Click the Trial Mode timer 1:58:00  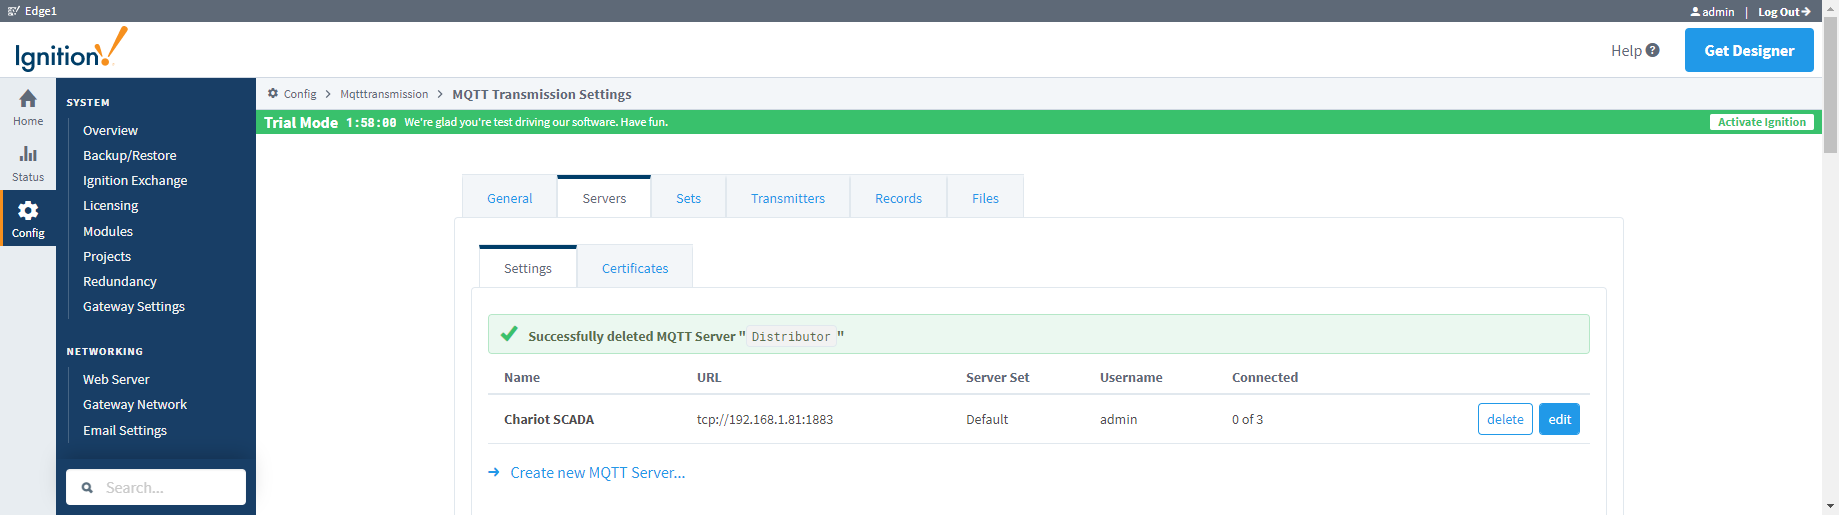pyautogui.click(x=371, y=122)
